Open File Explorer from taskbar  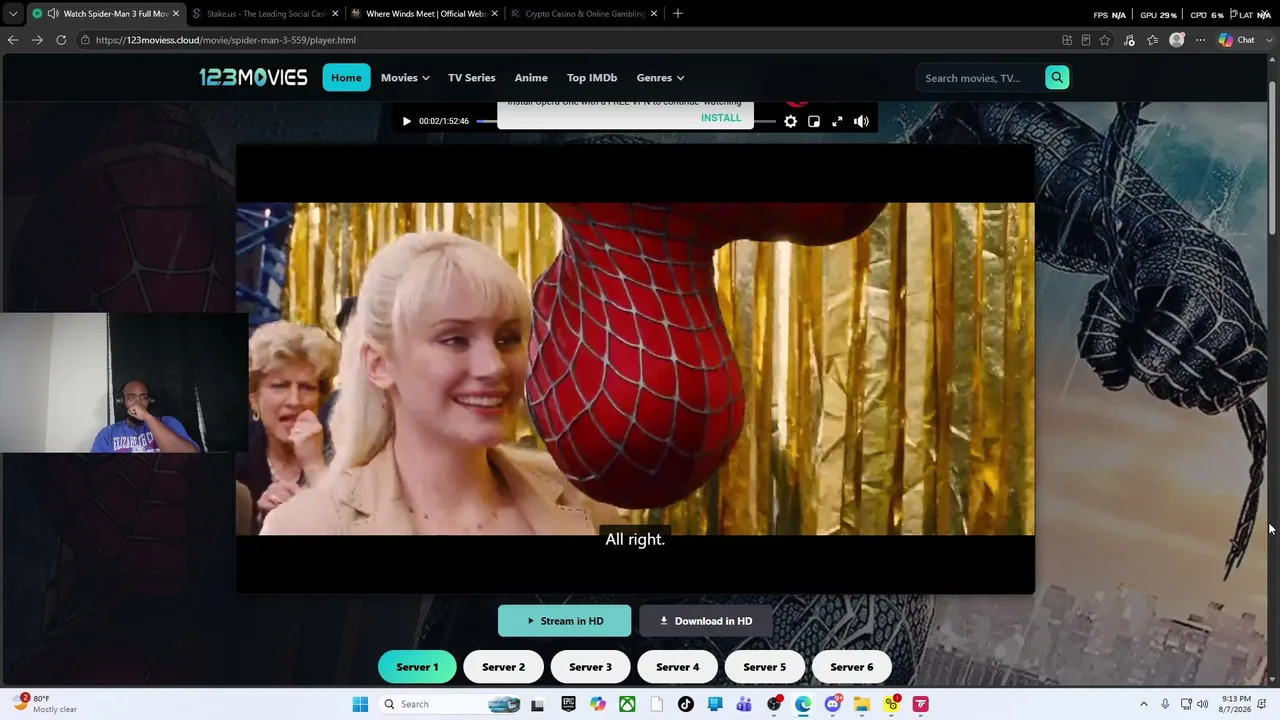861,704
